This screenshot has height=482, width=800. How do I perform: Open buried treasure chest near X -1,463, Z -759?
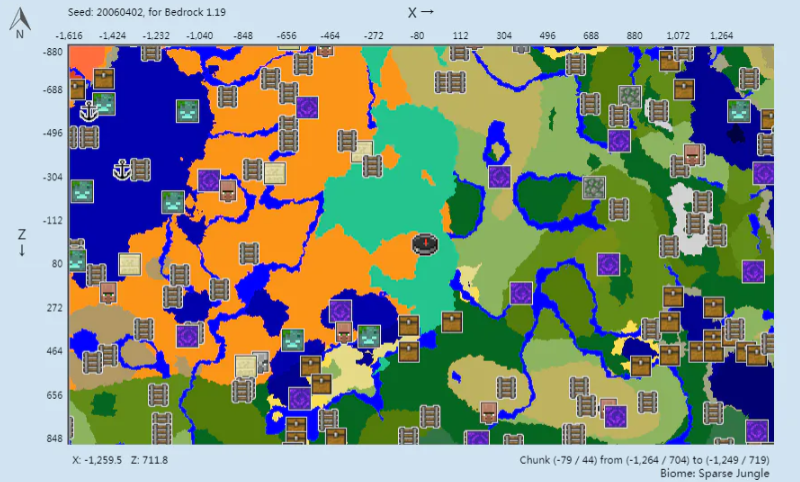(104, 79)
